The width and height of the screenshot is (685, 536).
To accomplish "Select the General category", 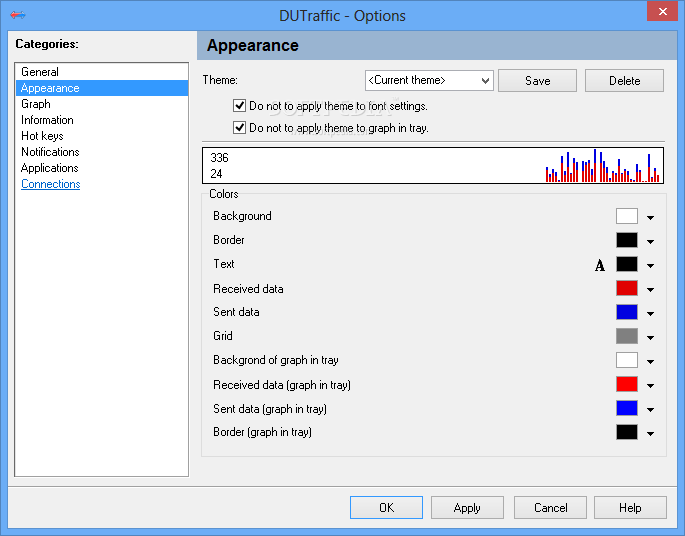I will pyautogui.click(x=102, y=72).
